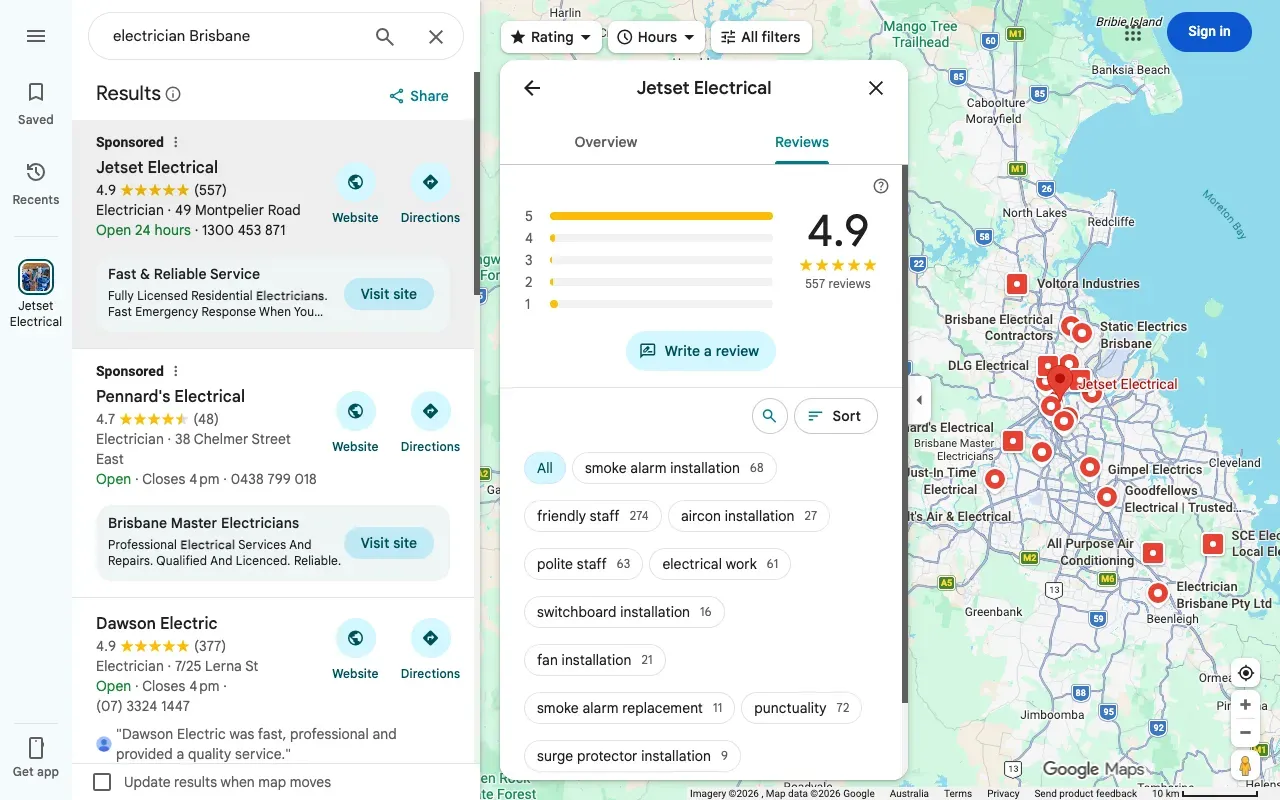Visit site for Brisbane Master Electricians ad
The height and width of the screenshot is (800, 1280).
(389, 543)
